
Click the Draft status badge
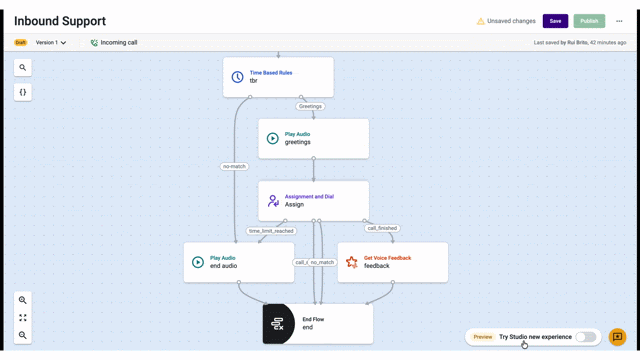point(20,42)
